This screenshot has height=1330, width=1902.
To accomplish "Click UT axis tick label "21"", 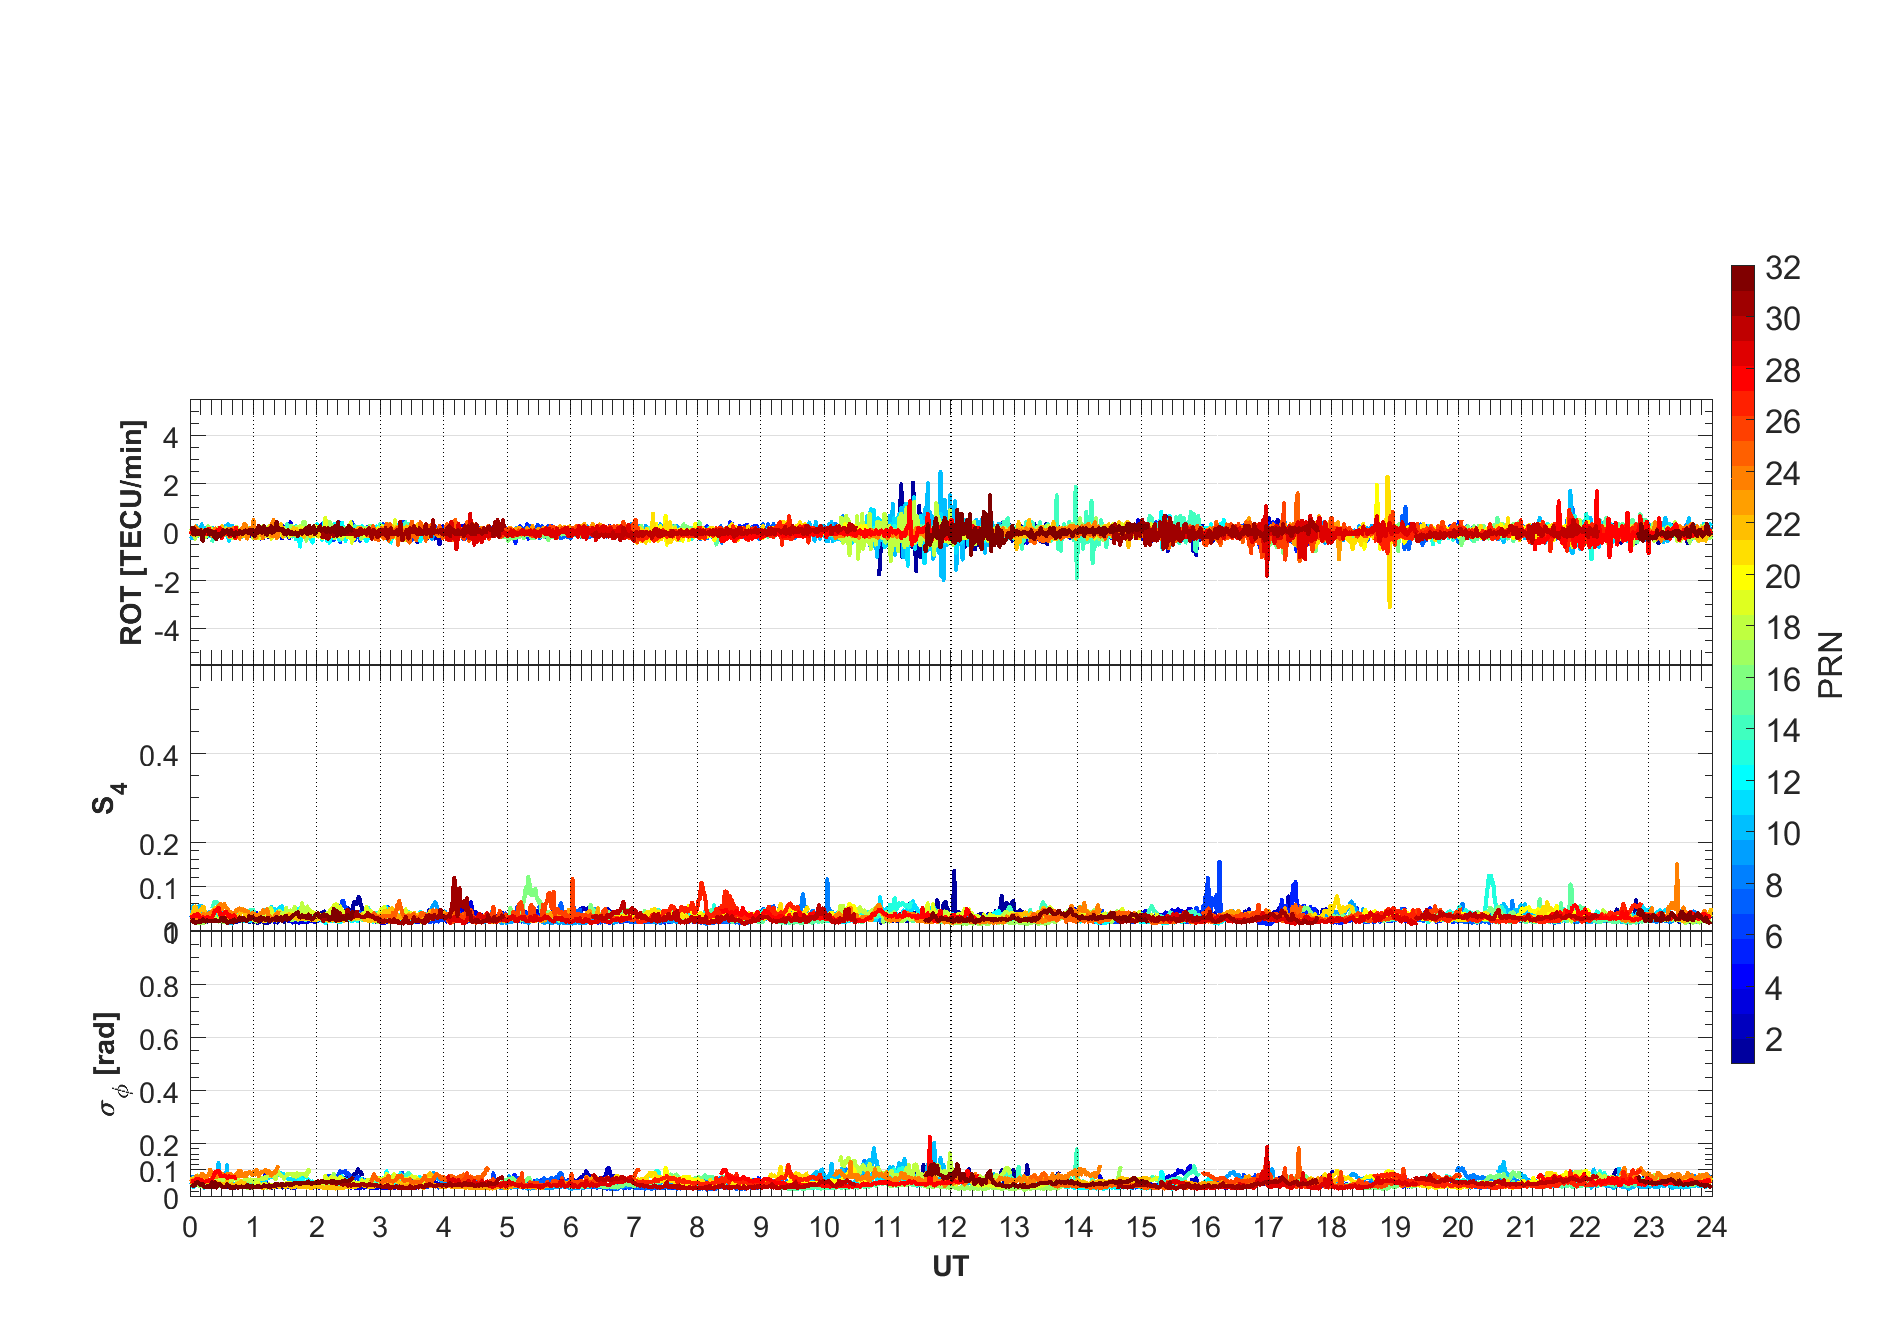I will pyautogui.click(x=1522, y=1228).
